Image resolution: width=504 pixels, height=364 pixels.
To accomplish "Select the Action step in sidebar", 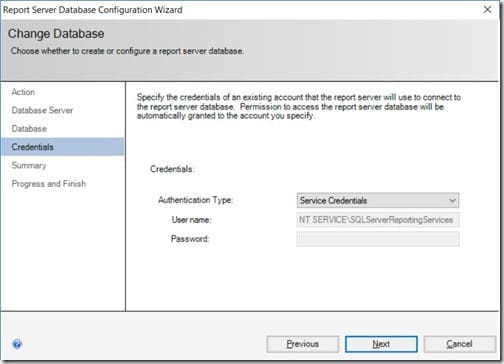I will [23, 92].
